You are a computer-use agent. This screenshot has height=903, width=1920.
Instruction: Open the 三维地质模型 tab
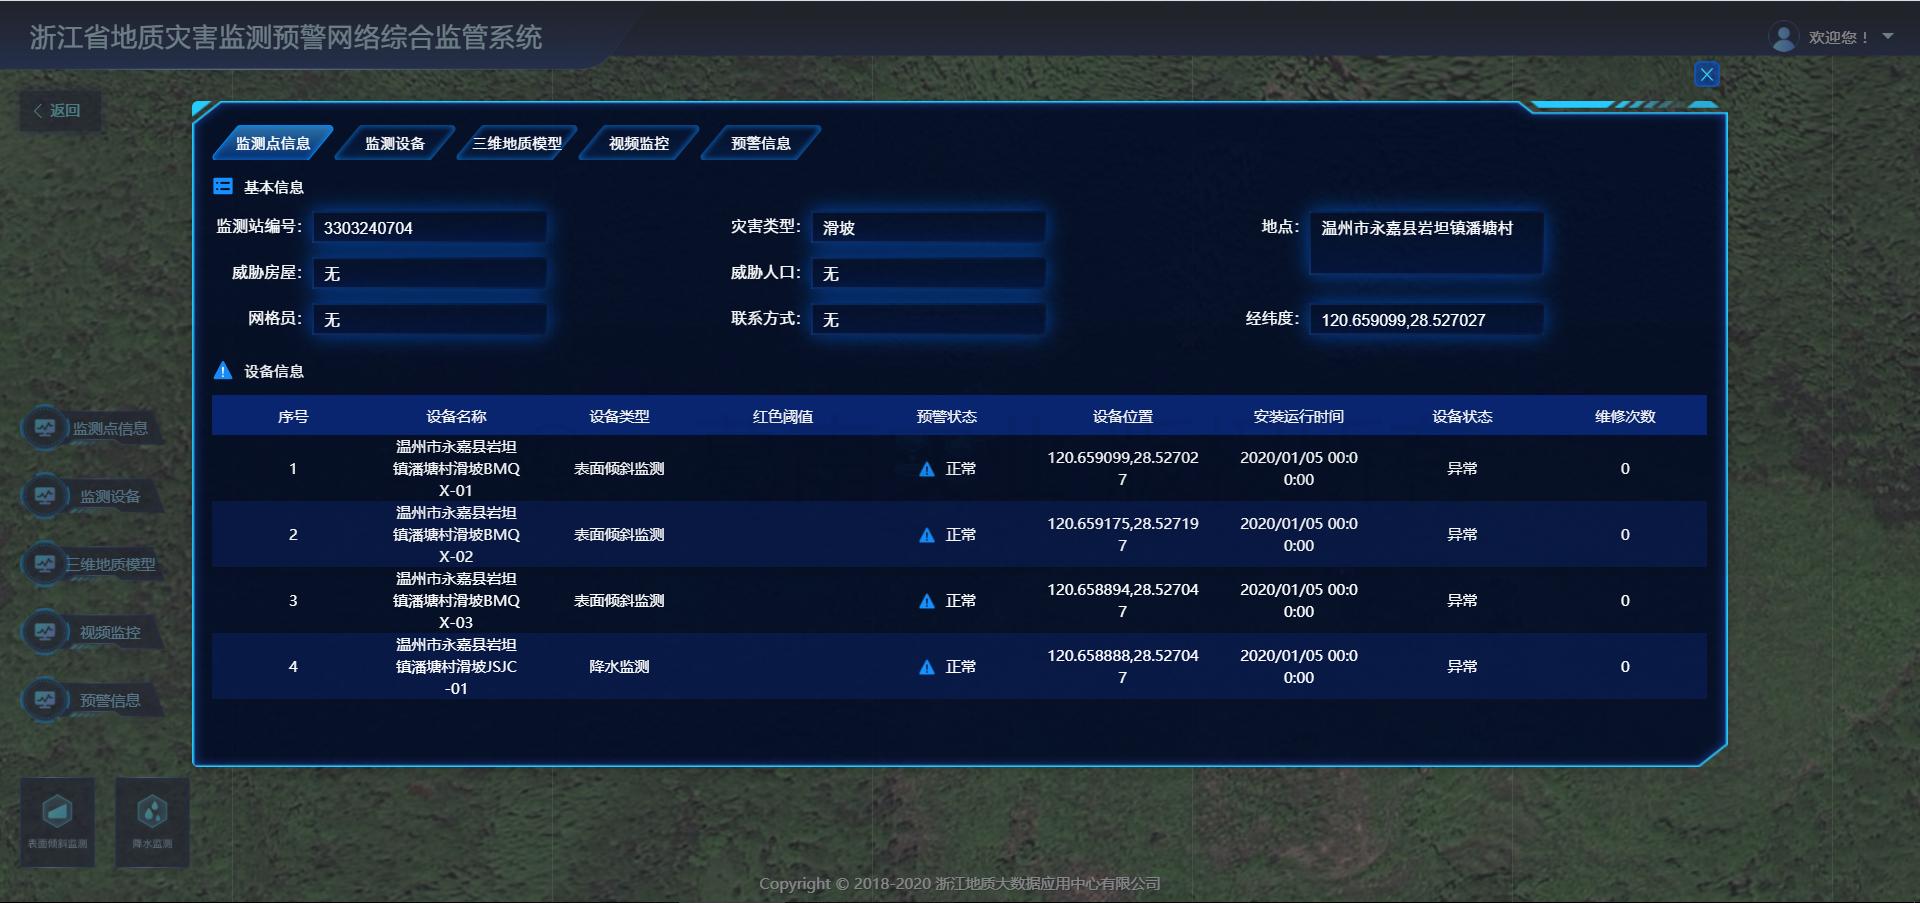click(x=517, y=144)
